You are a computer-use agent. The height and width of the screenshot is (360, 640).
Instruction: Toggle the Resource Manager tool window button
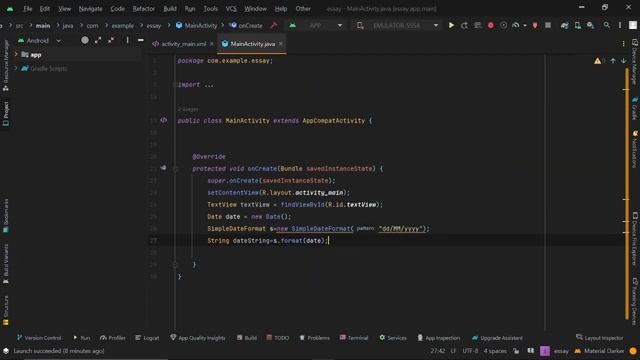point(6,65)
